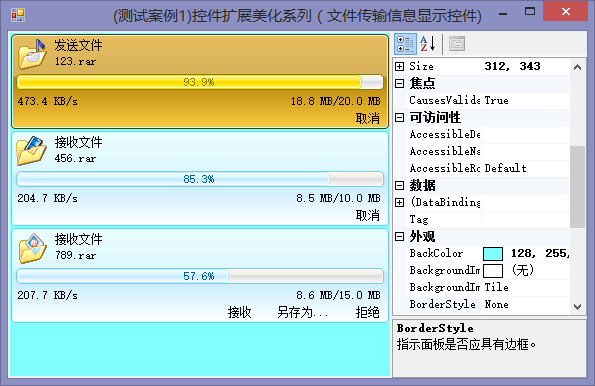Viewport: 595px width, 386px height.
Task: Open the Property Pages toolbar icon
Action: 457,44
